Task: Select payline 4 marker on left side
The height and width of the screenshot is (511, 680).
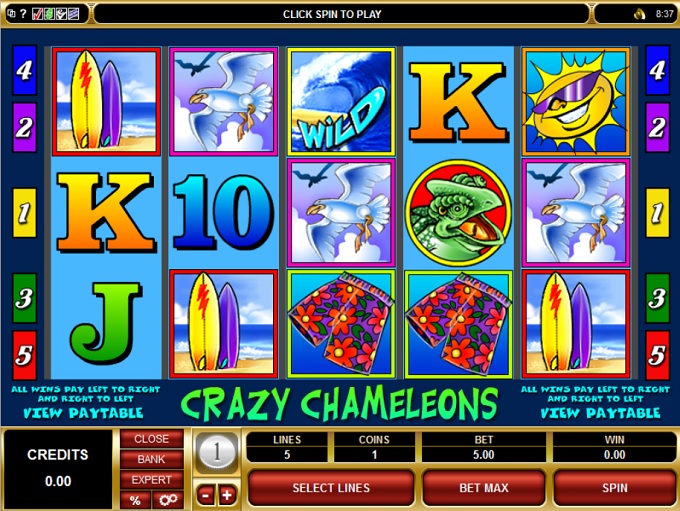Action: [24, 70]
